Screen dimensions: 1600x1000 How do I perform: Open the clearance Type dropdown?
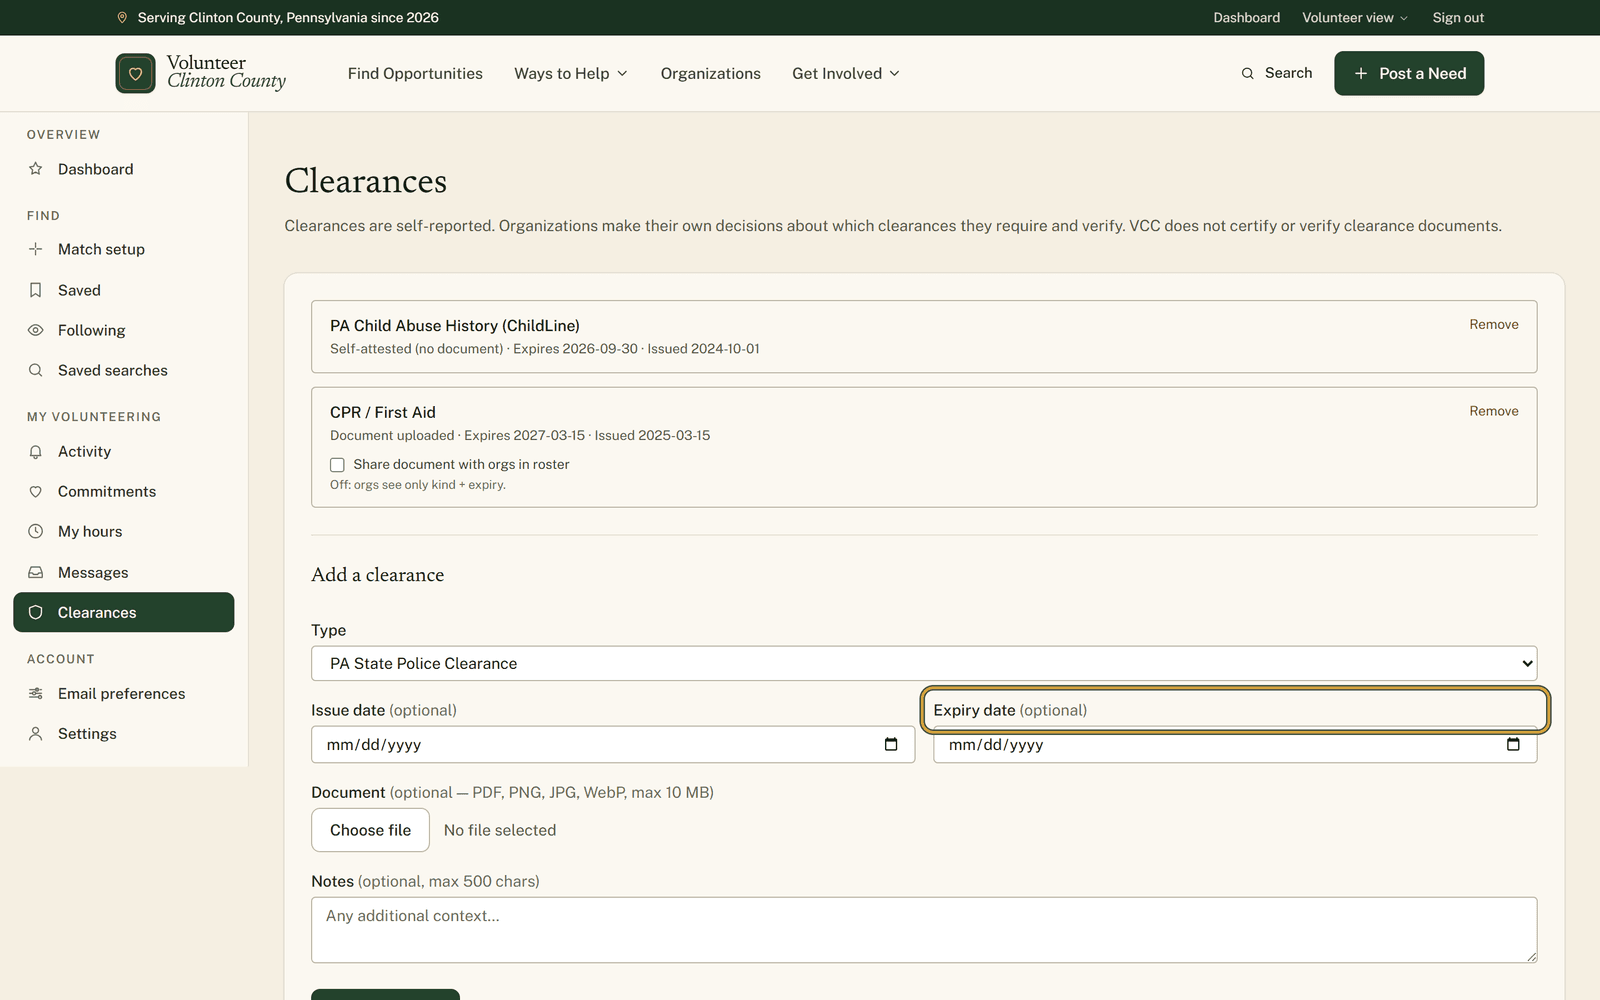coord(924,663)
